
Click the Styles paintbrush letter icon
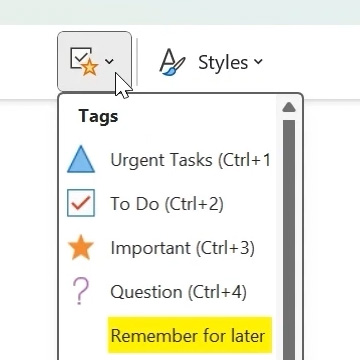click(x=172, y=62)
